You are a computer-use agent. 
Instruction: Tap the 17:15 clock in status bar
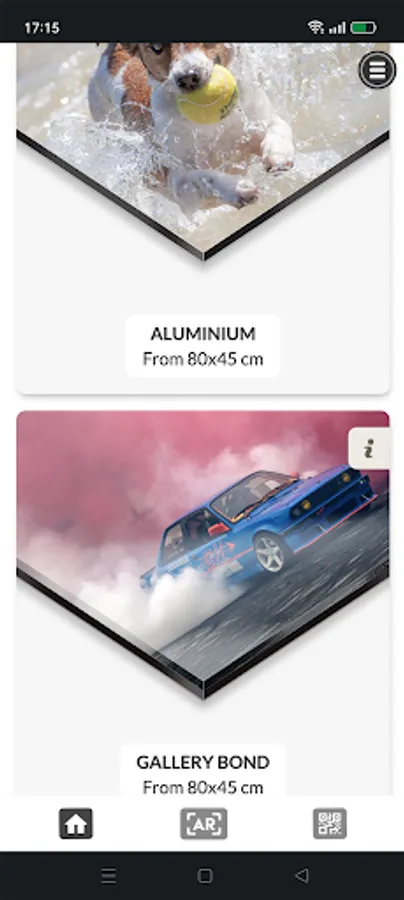coord(42,28)
